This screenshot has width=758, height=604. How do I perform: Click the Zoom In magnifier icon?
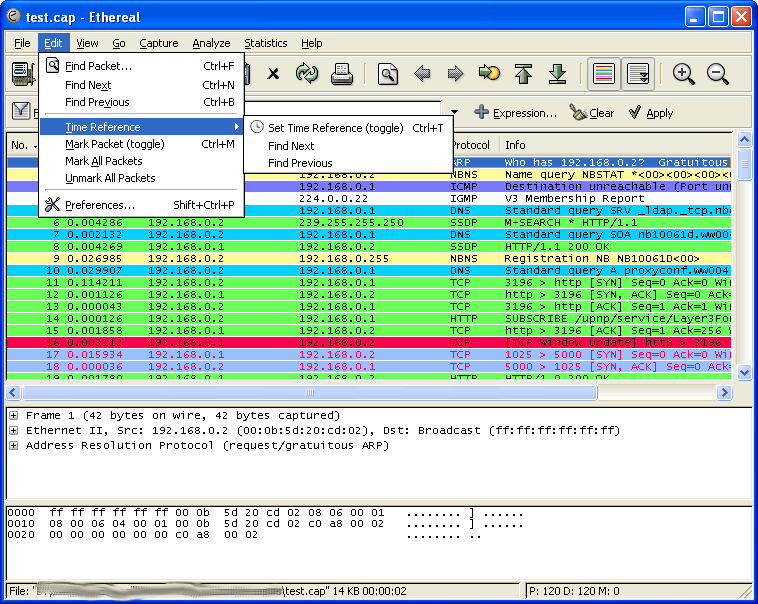point(684,74)
